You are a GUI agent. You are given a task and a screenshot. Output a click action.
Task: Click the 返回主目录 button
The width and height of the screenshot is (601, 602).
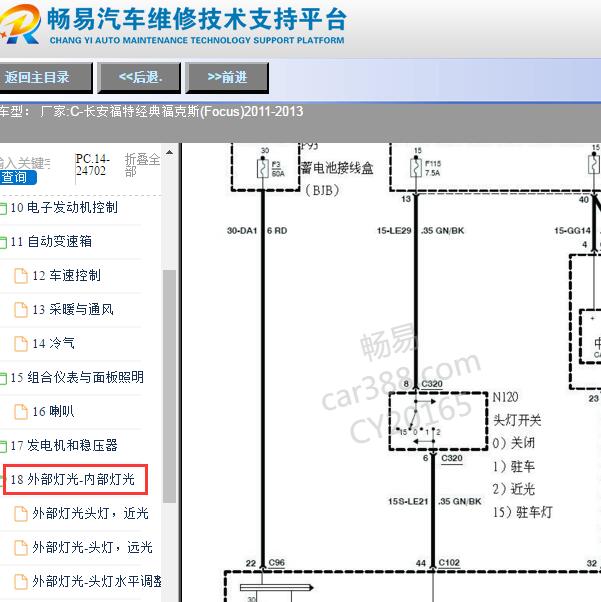click(x=45, y=78)
